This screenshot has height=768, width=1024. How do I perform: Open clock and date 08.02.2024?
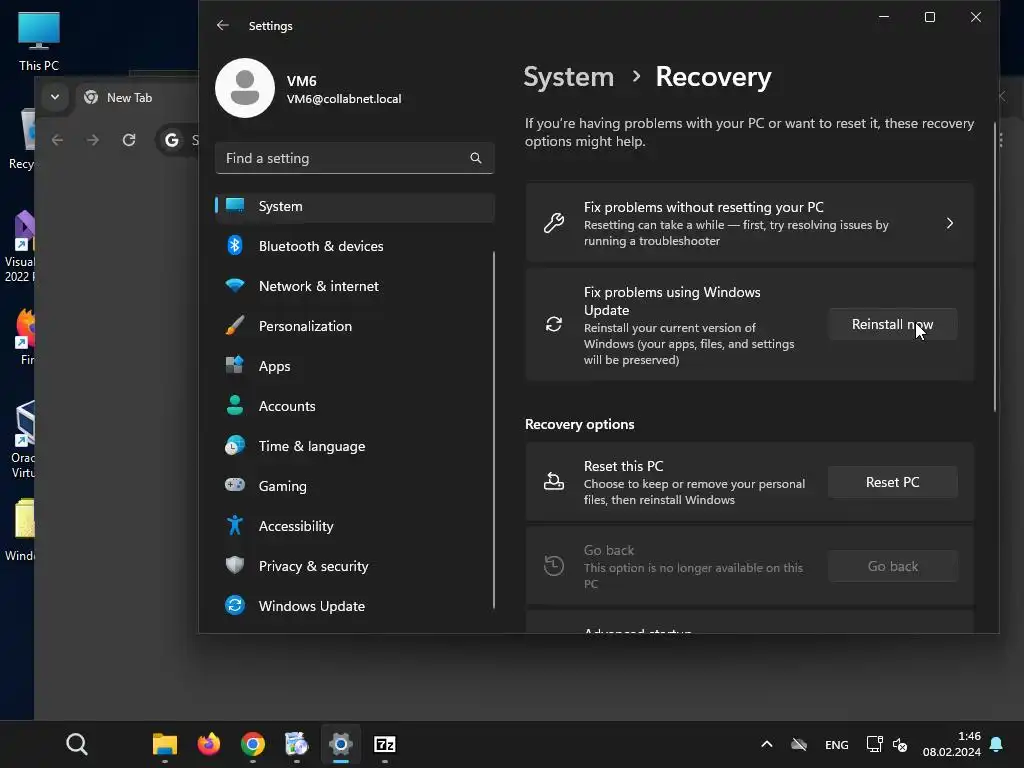(x=952, y=744)
